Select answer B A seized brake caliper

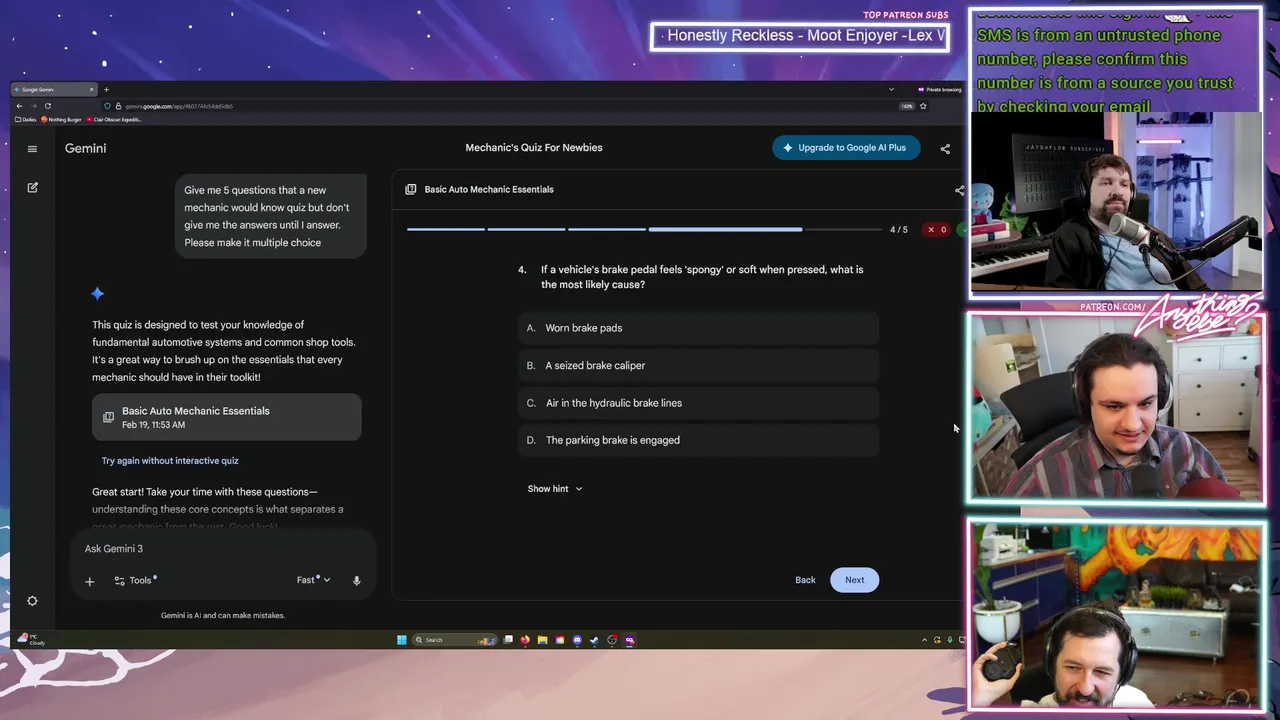tap(699, 366)
